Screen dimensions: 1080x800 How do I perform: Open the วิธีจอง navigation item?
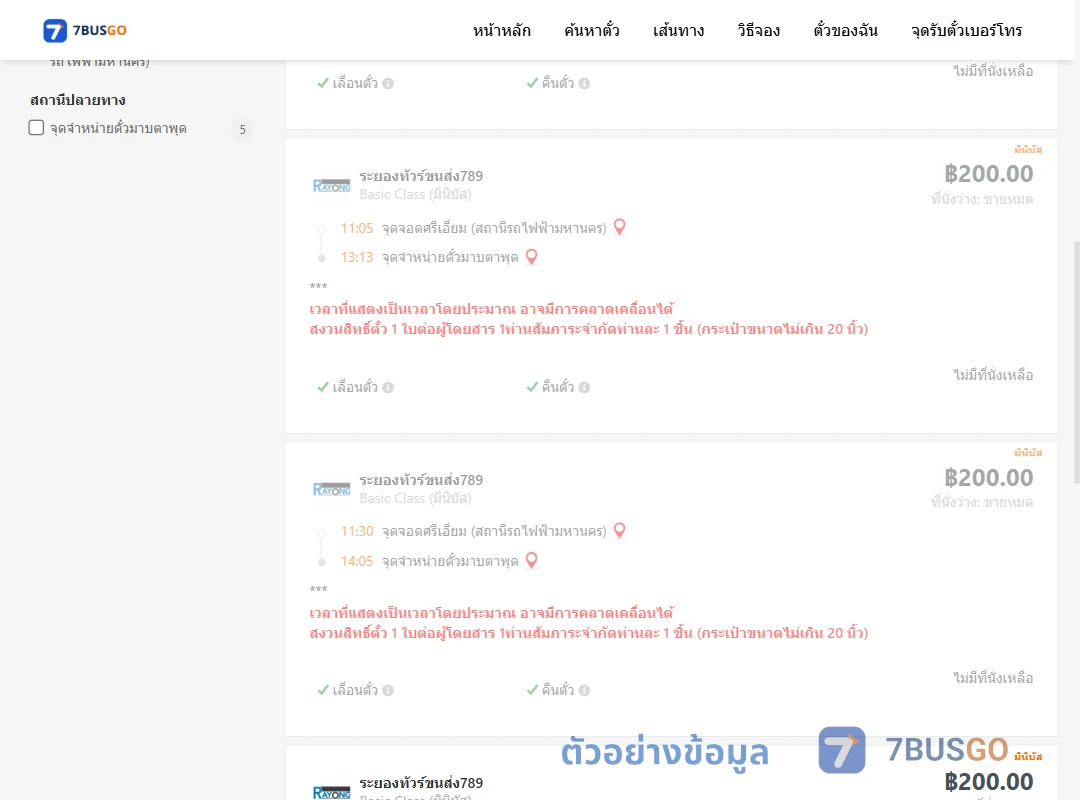tap(758, 30)
